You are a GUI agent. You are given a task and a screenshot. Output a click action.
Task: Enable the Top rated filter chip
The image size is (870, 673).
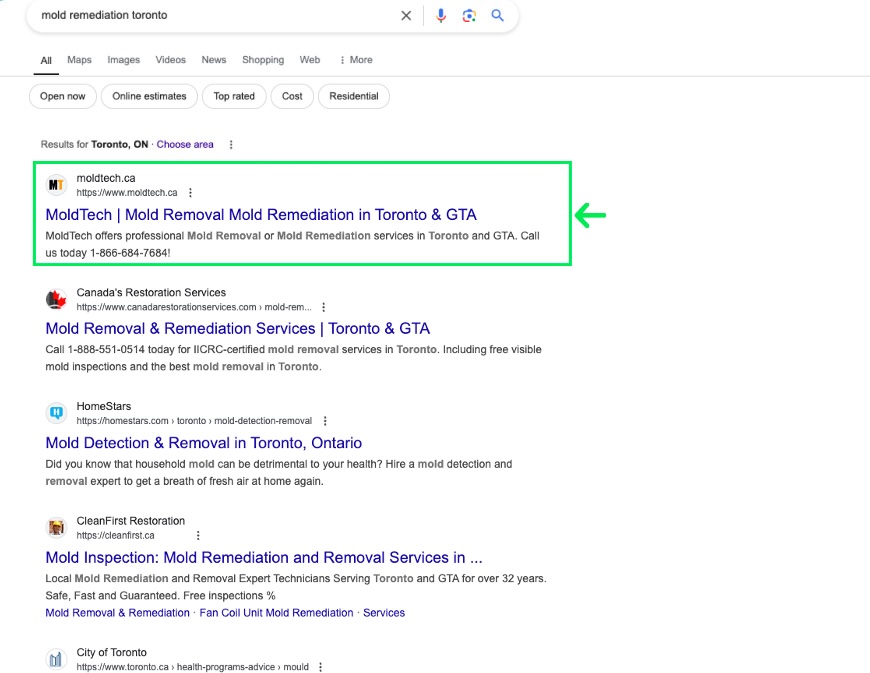coord(234,96)
